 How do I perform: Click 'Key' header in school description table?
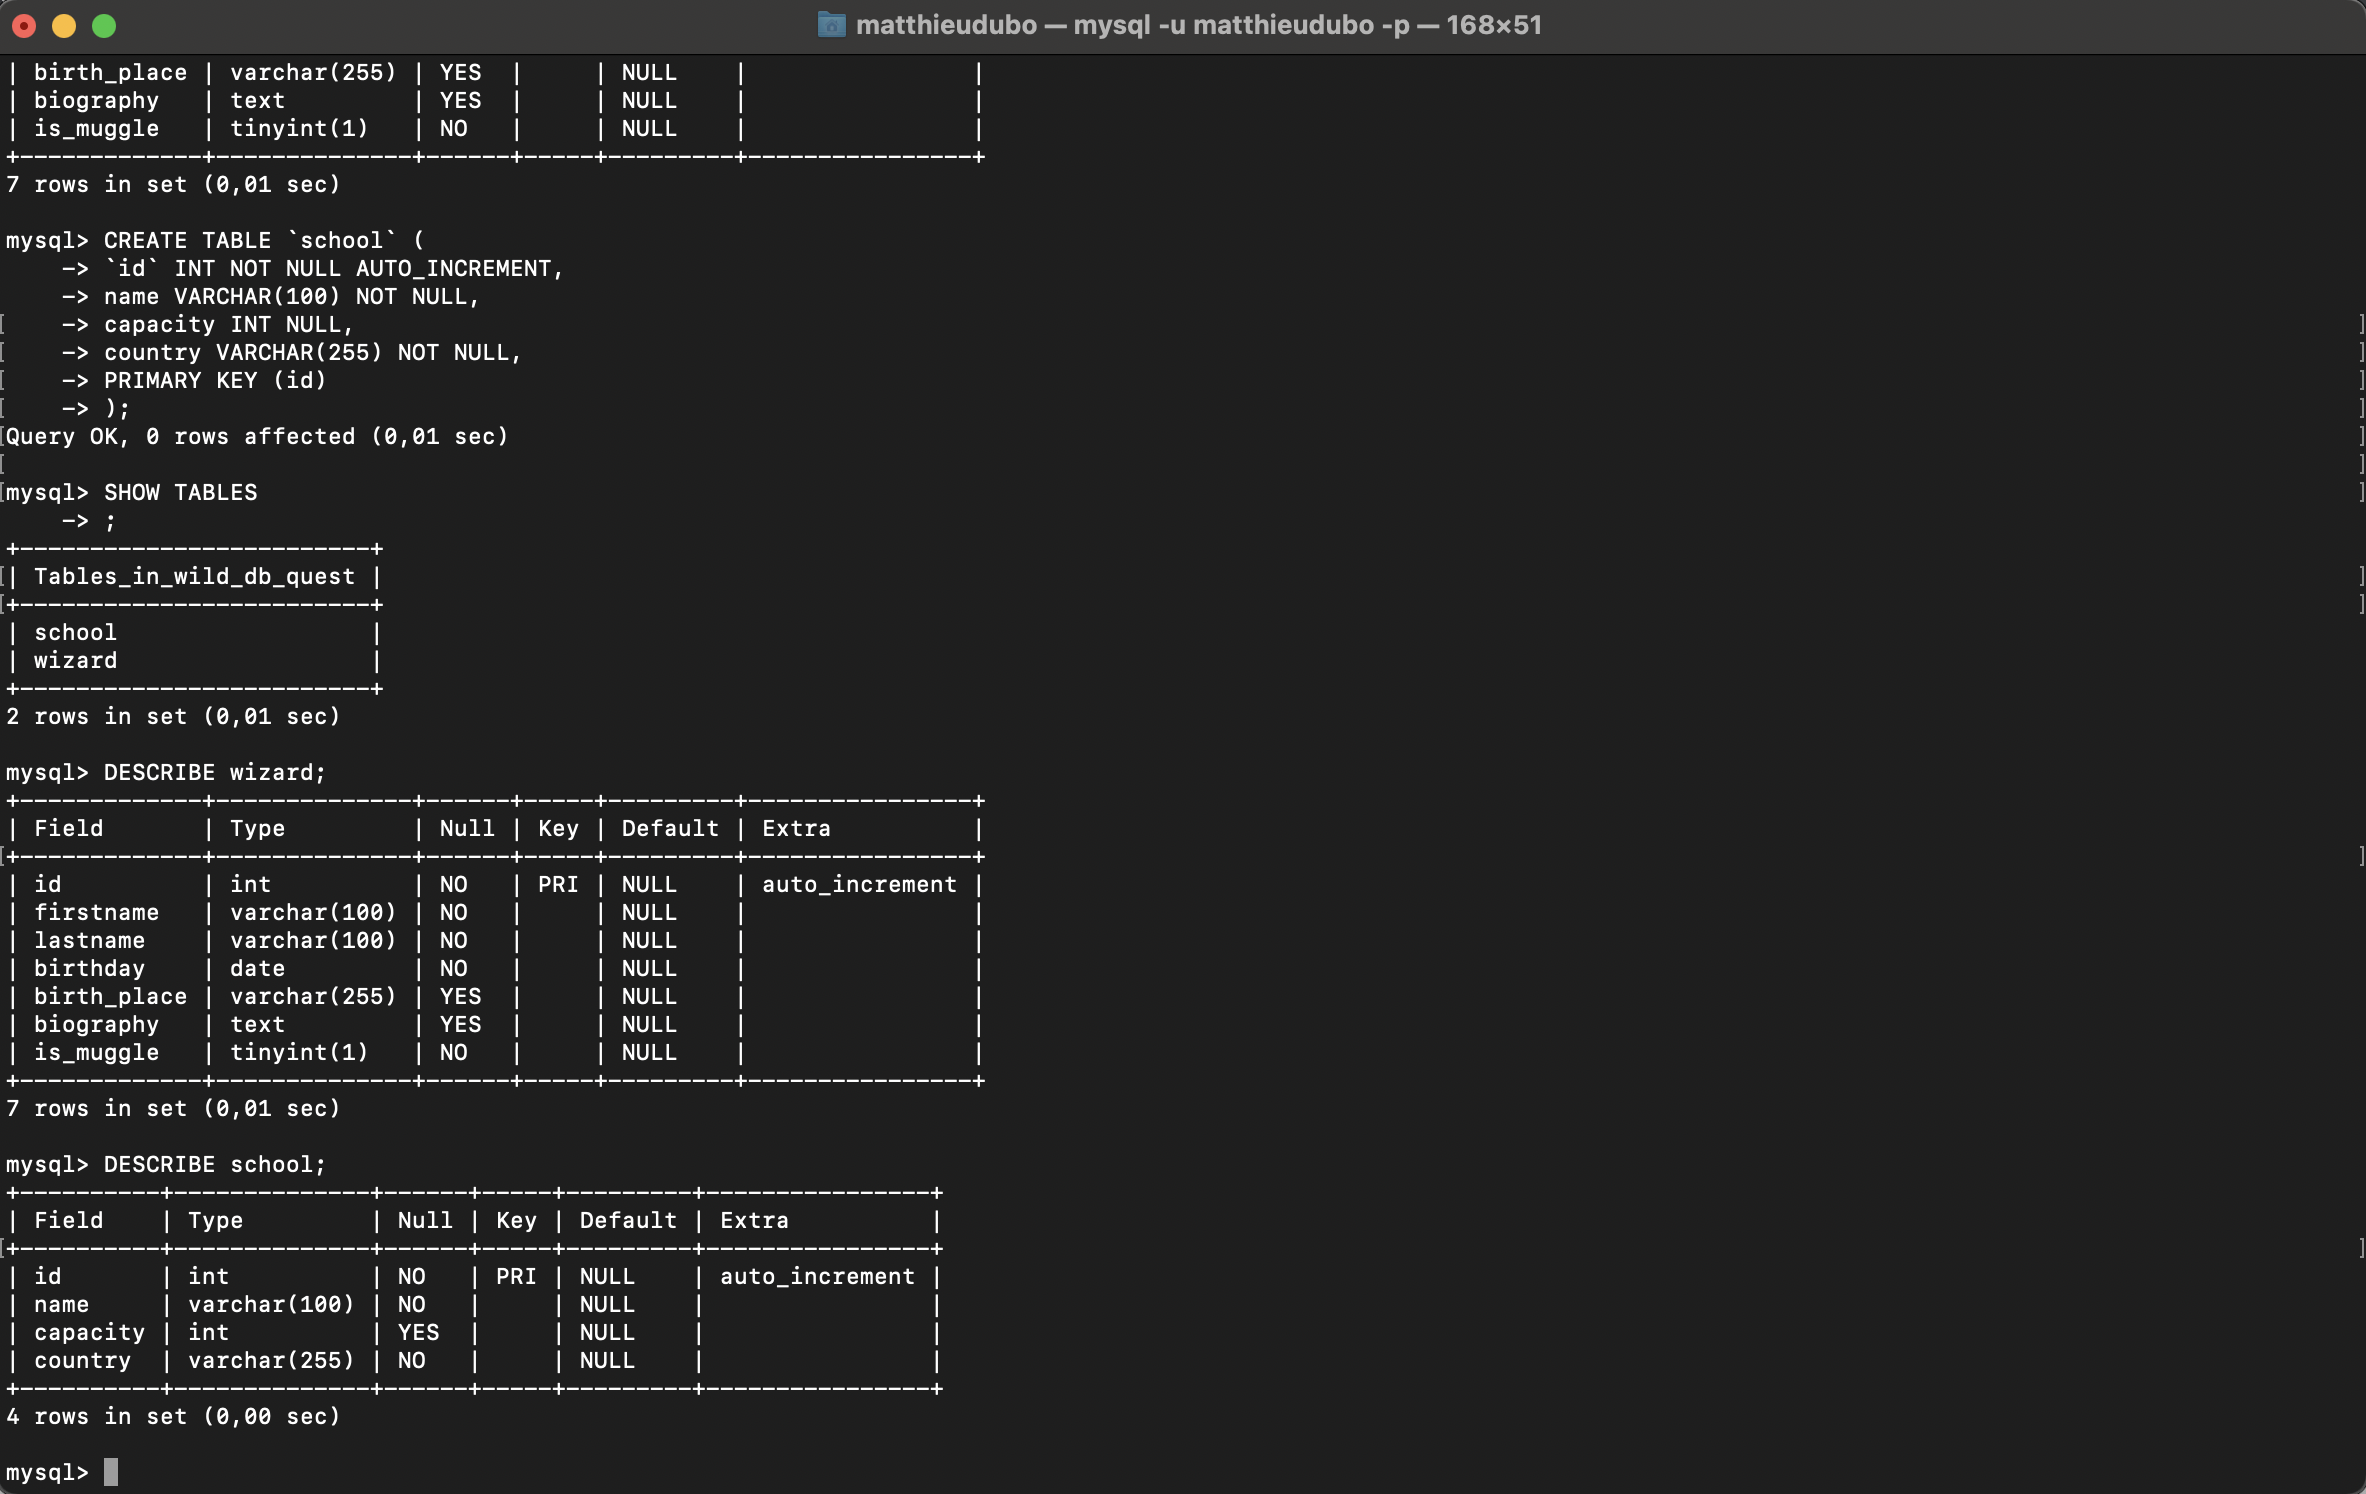(x=516, y=1221)
